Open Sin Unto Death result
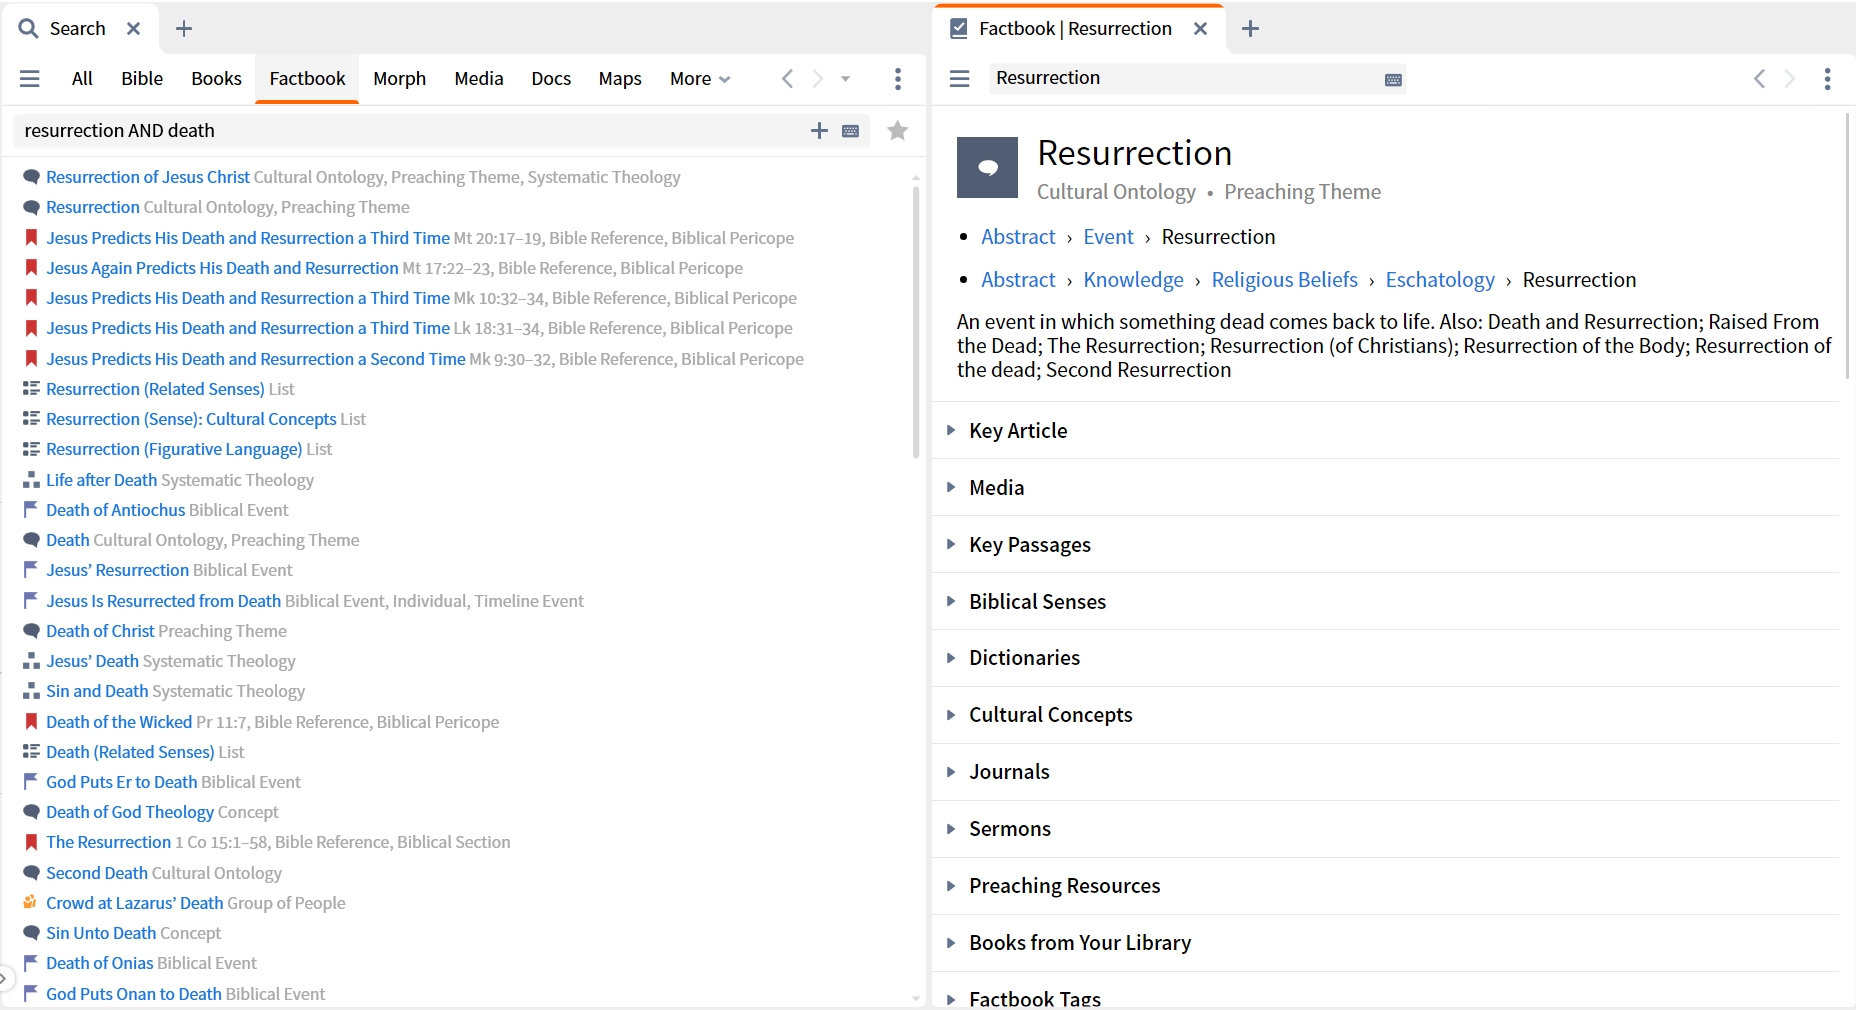This screenshot has width=1856, height=1010. [x=101, y=933]
